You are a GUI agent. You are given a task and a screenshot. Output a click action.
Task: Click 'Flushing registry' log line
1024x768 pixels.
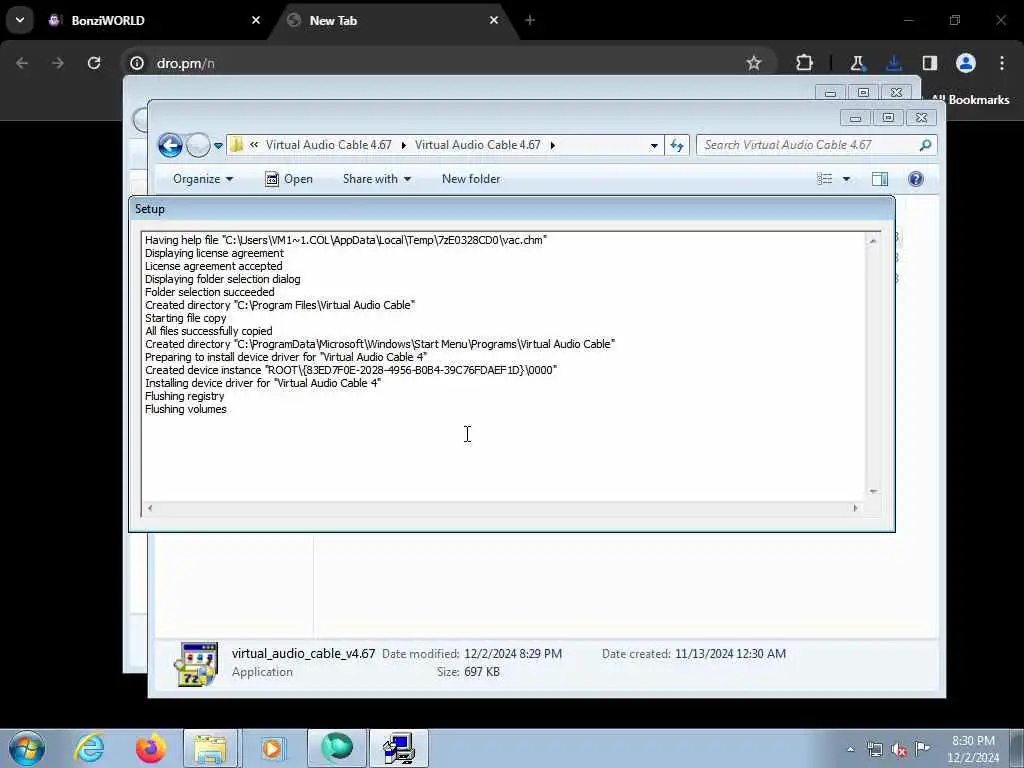pyautogui.click(x=184, y=396)
